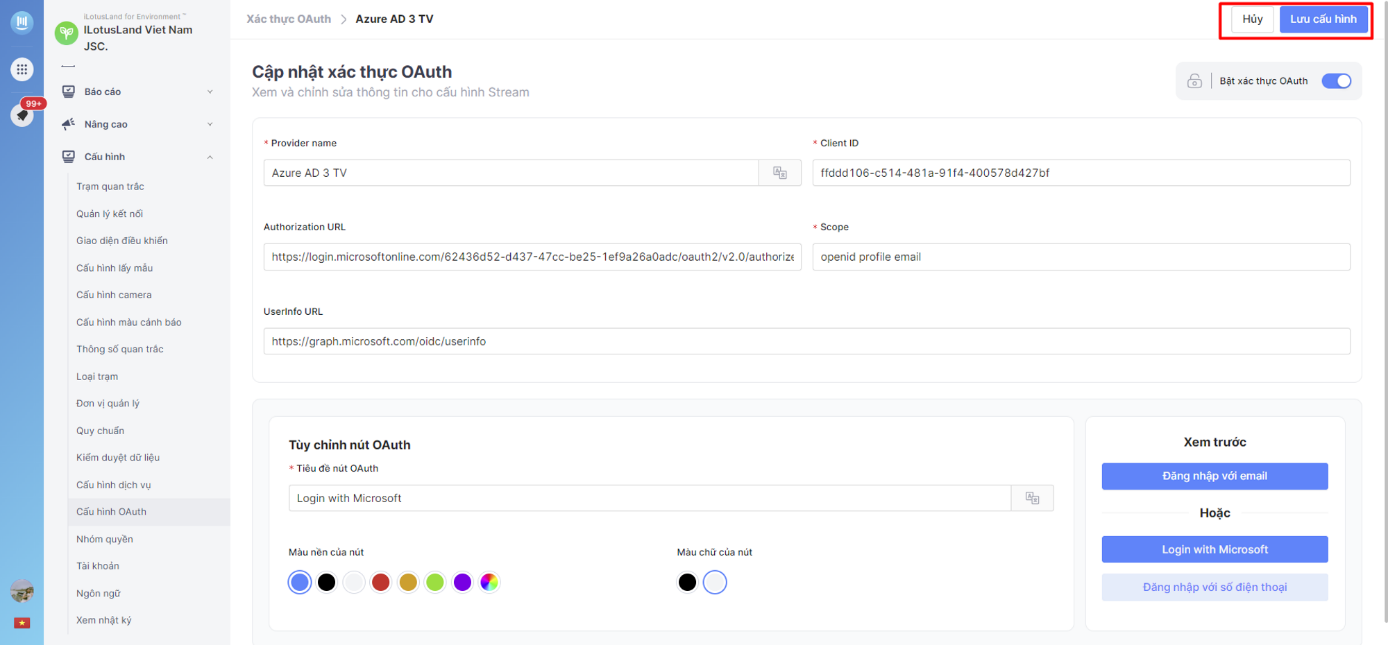
Task: Select blue button background color swatch
Action: 299,582
